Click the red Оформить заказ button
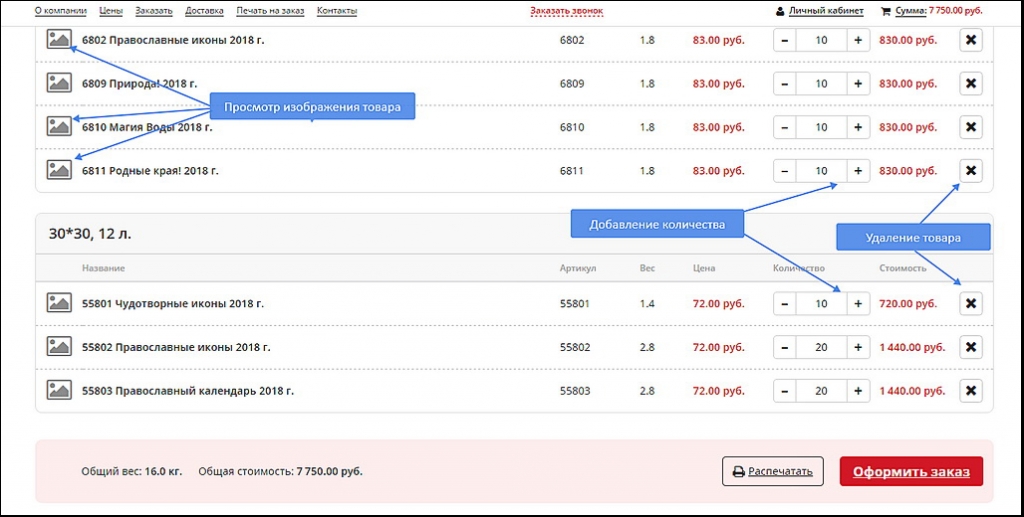Image resolution: width=1024 pixels, height=517 pixels. 911,471
